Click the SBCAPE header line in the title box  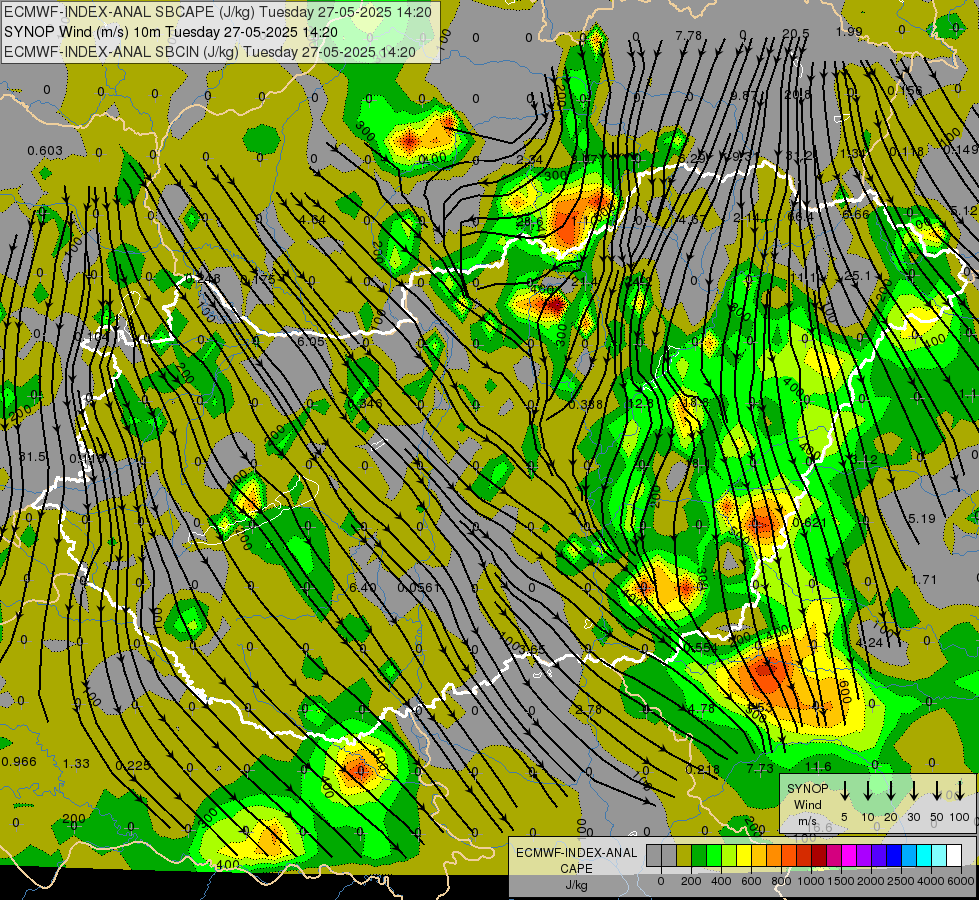[217, 12]
